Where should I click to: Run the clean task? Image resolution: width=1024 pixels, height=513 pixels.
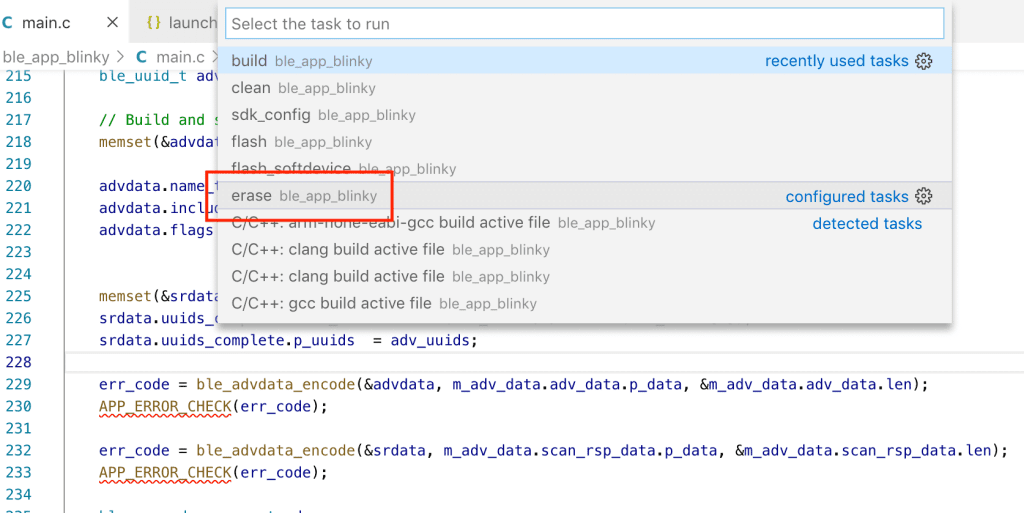click(584, 87)
